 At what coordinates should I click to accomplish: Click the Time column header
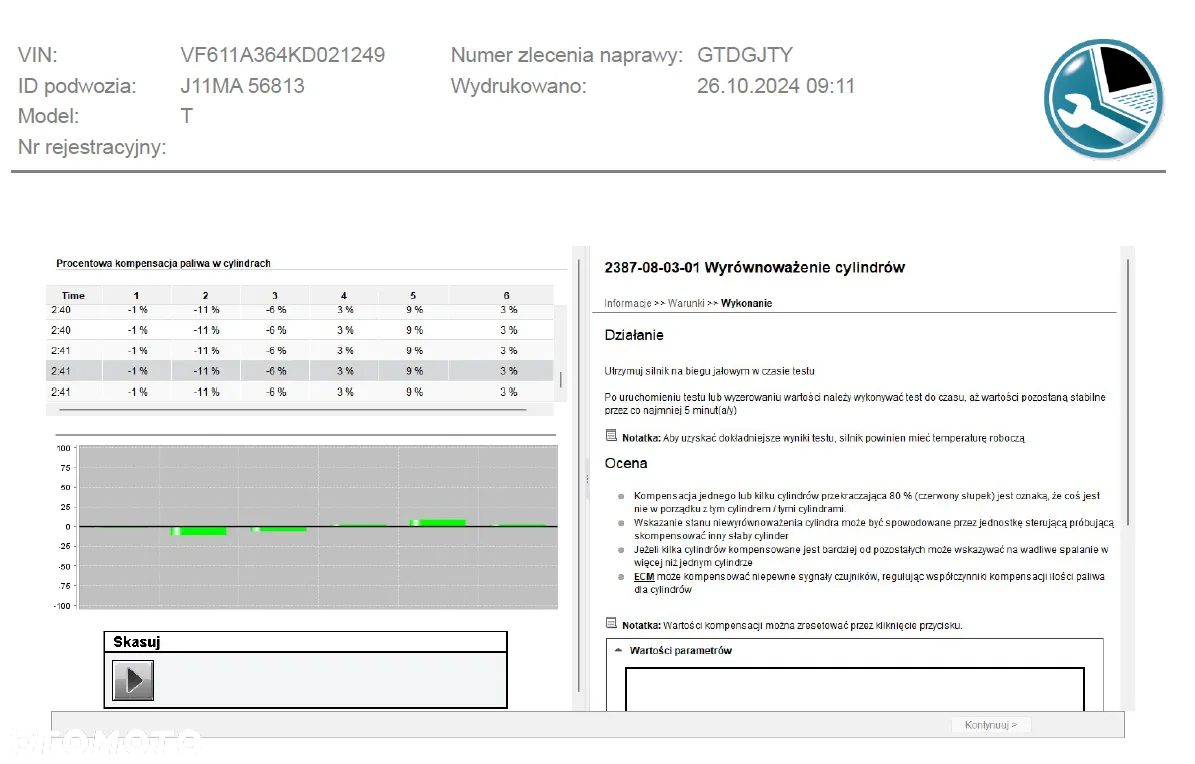coord(73,295)
